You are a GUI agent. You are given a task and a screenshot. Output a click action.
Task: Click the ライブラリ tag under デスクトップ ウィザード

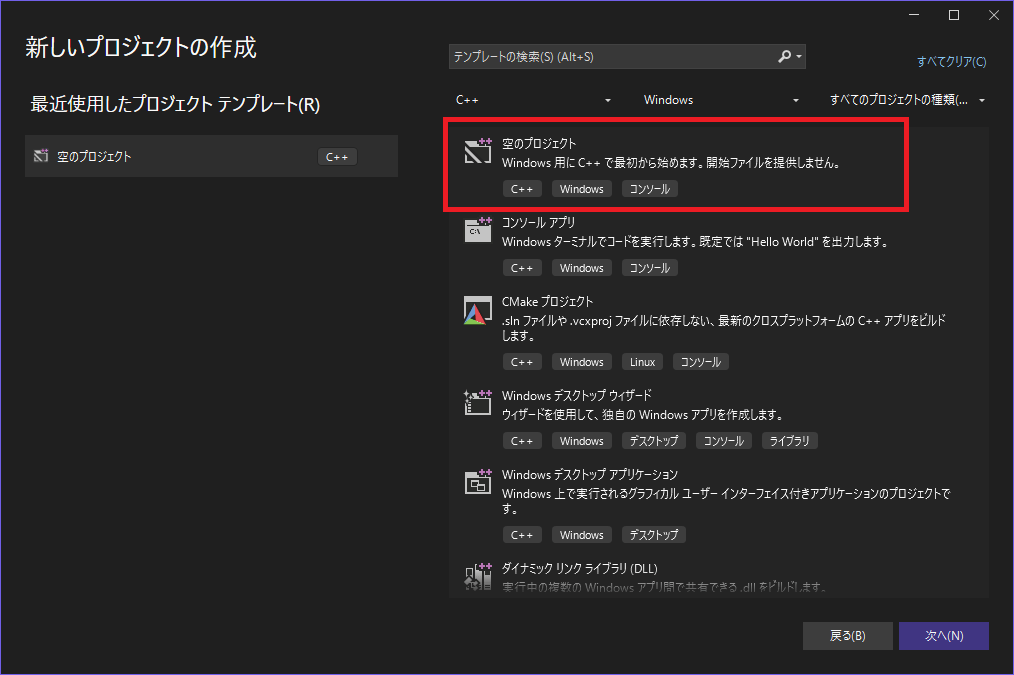pos(790,440)
